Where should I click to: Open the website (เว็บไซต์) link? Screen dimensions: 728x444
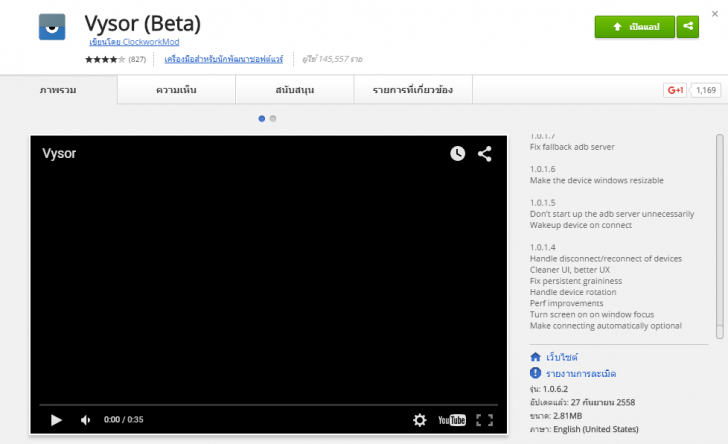(x=562, y=357)
